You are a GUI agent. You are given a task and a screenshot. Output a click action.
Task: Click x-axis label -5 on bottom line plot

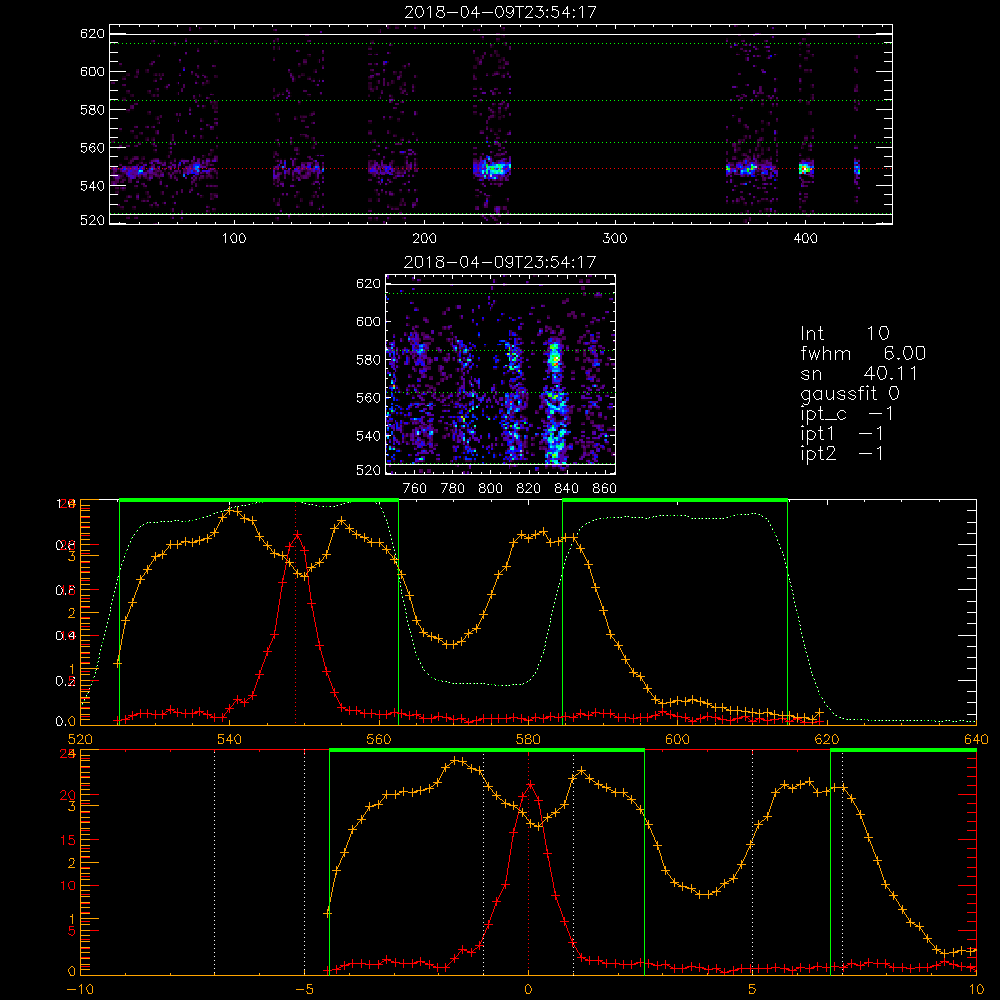304,989
